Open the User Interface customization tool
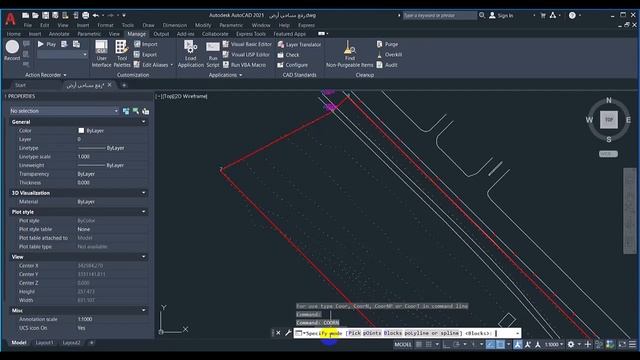The image size is (640, 360). (101, 53)
